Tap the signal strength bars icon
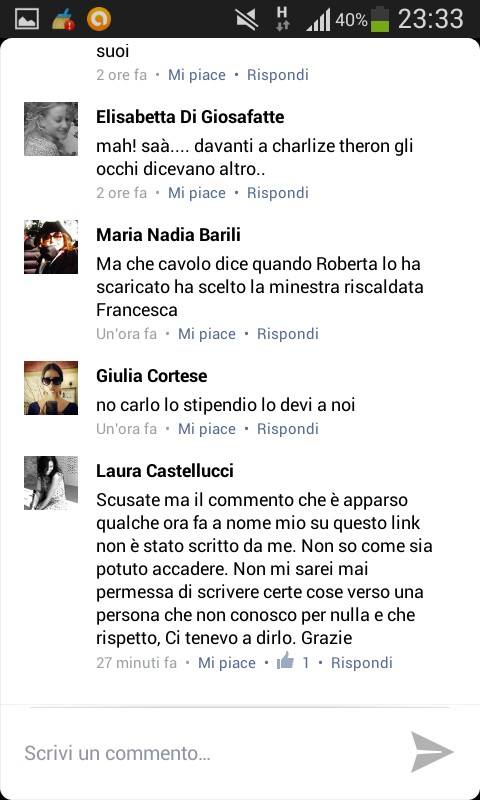This screenshot has height=800, width=480. coord(318,20)
